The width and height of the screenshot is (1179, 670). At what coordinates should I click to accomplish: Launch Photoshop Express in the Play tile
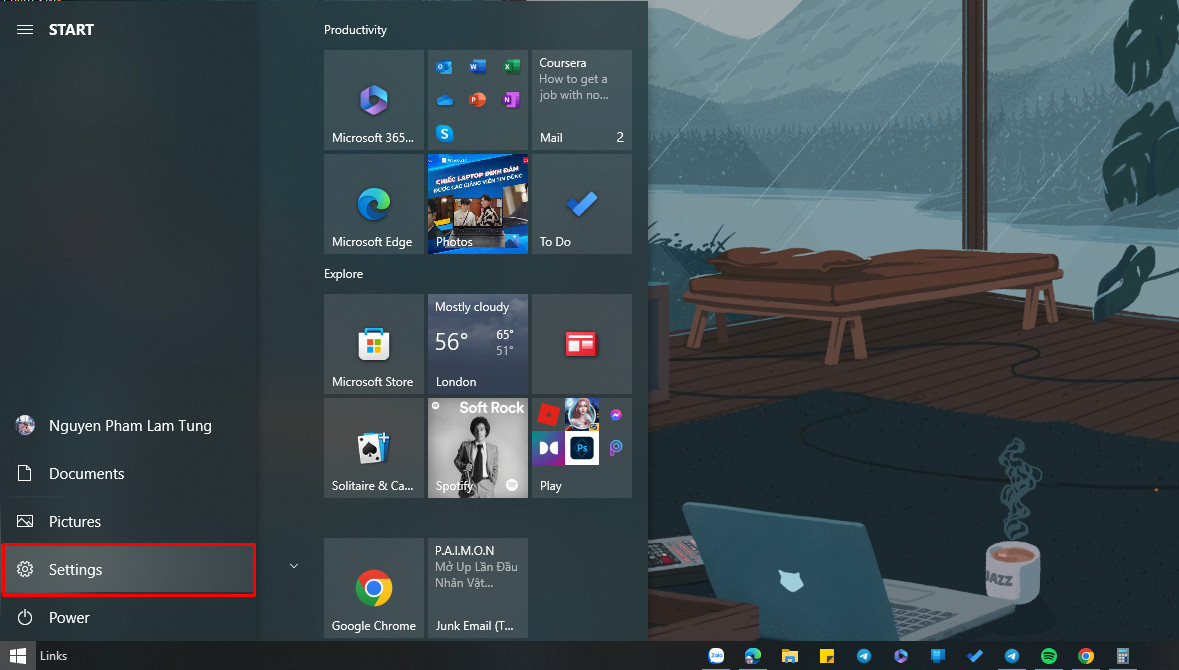click(x=582, y=448)
